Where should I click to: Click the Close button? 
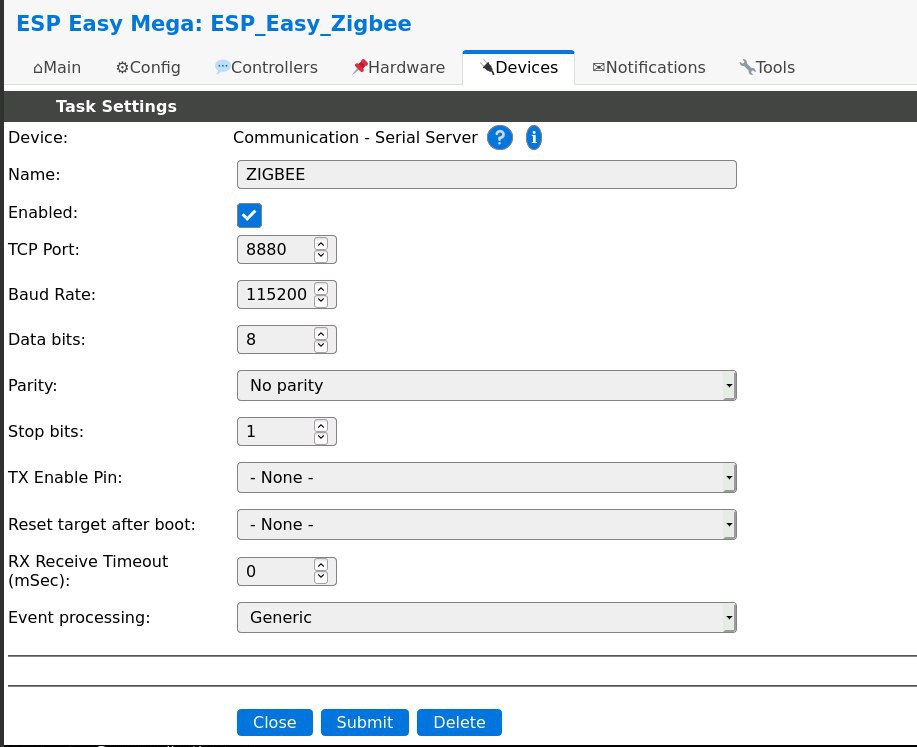click(x=275, y=722)
